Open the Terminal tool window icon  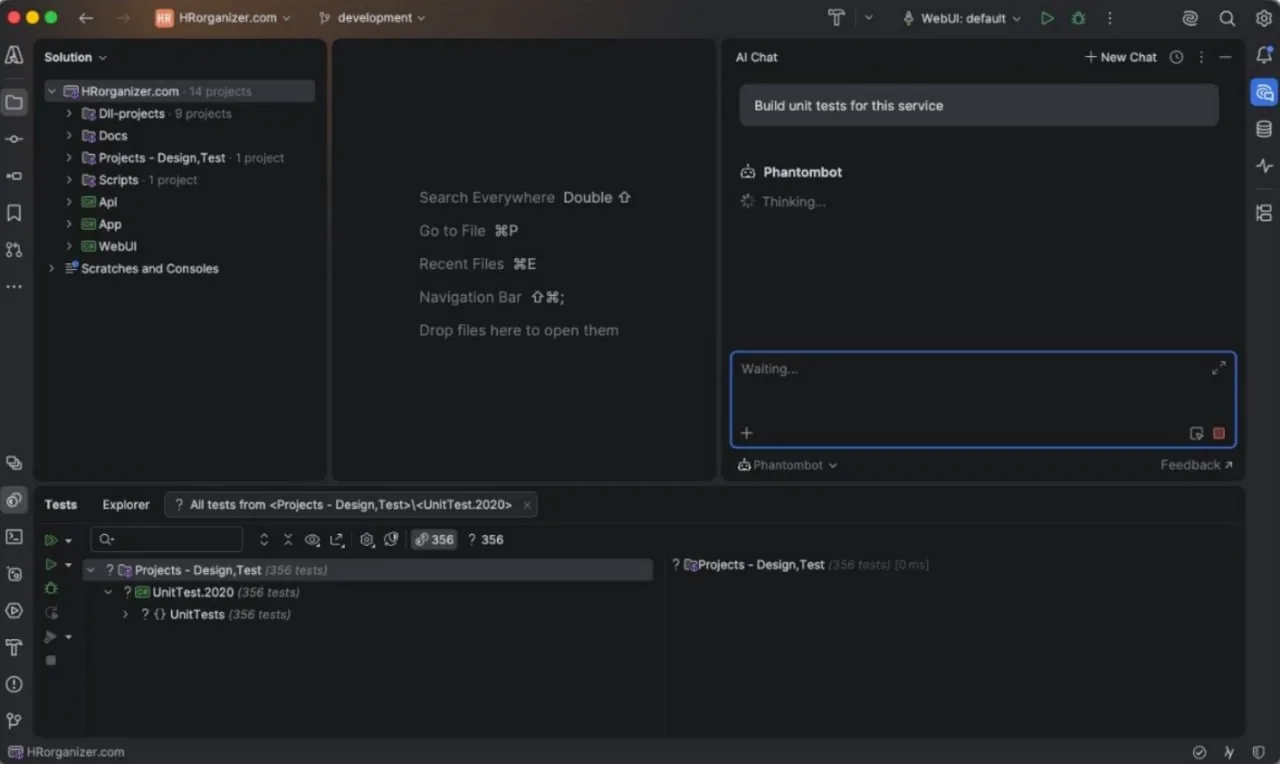14,537
